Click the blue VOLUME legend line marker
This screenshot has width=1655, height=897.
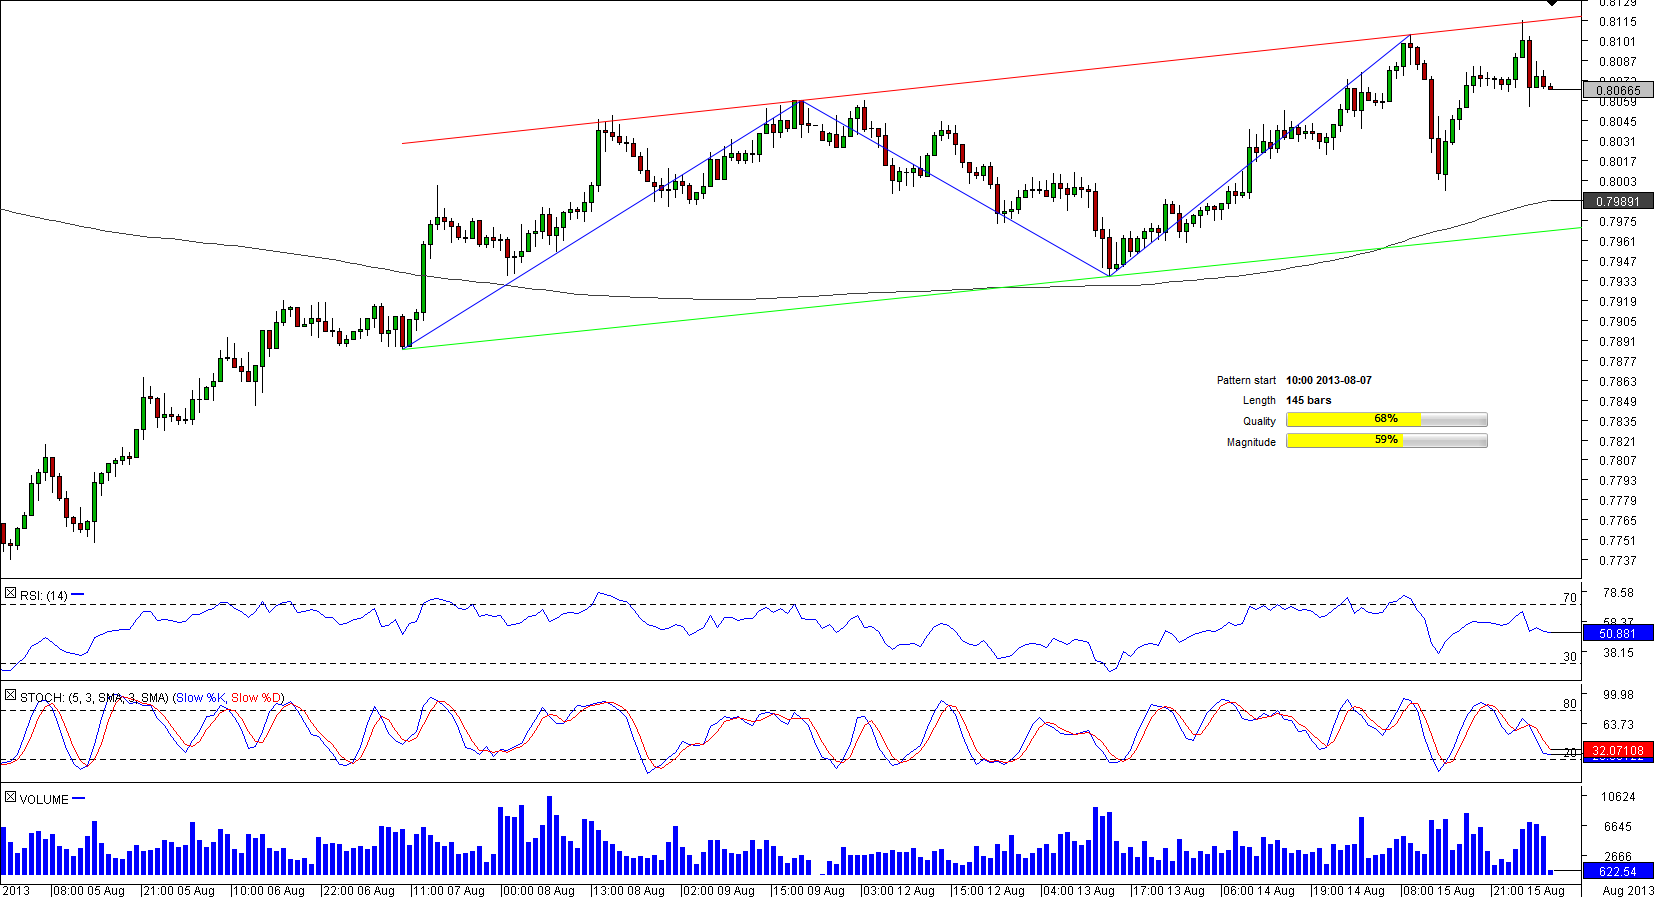[79, 799]
